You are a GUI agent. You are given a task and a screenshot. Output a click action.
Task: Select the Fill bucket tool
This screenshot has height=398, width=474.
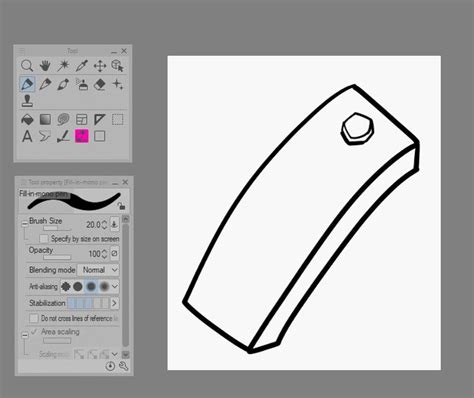(x=27, y=119)
